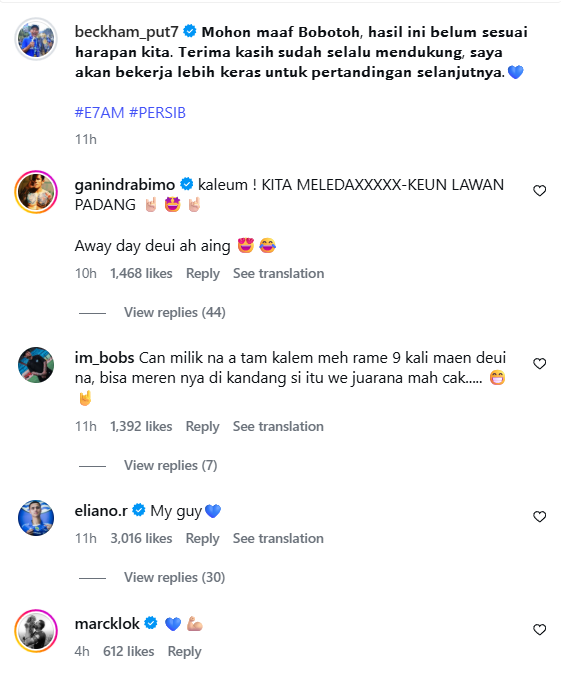The image size is (561, 673).
Task: Reply to ganindrabimo's comment
Action: click(x=203, y=273)
